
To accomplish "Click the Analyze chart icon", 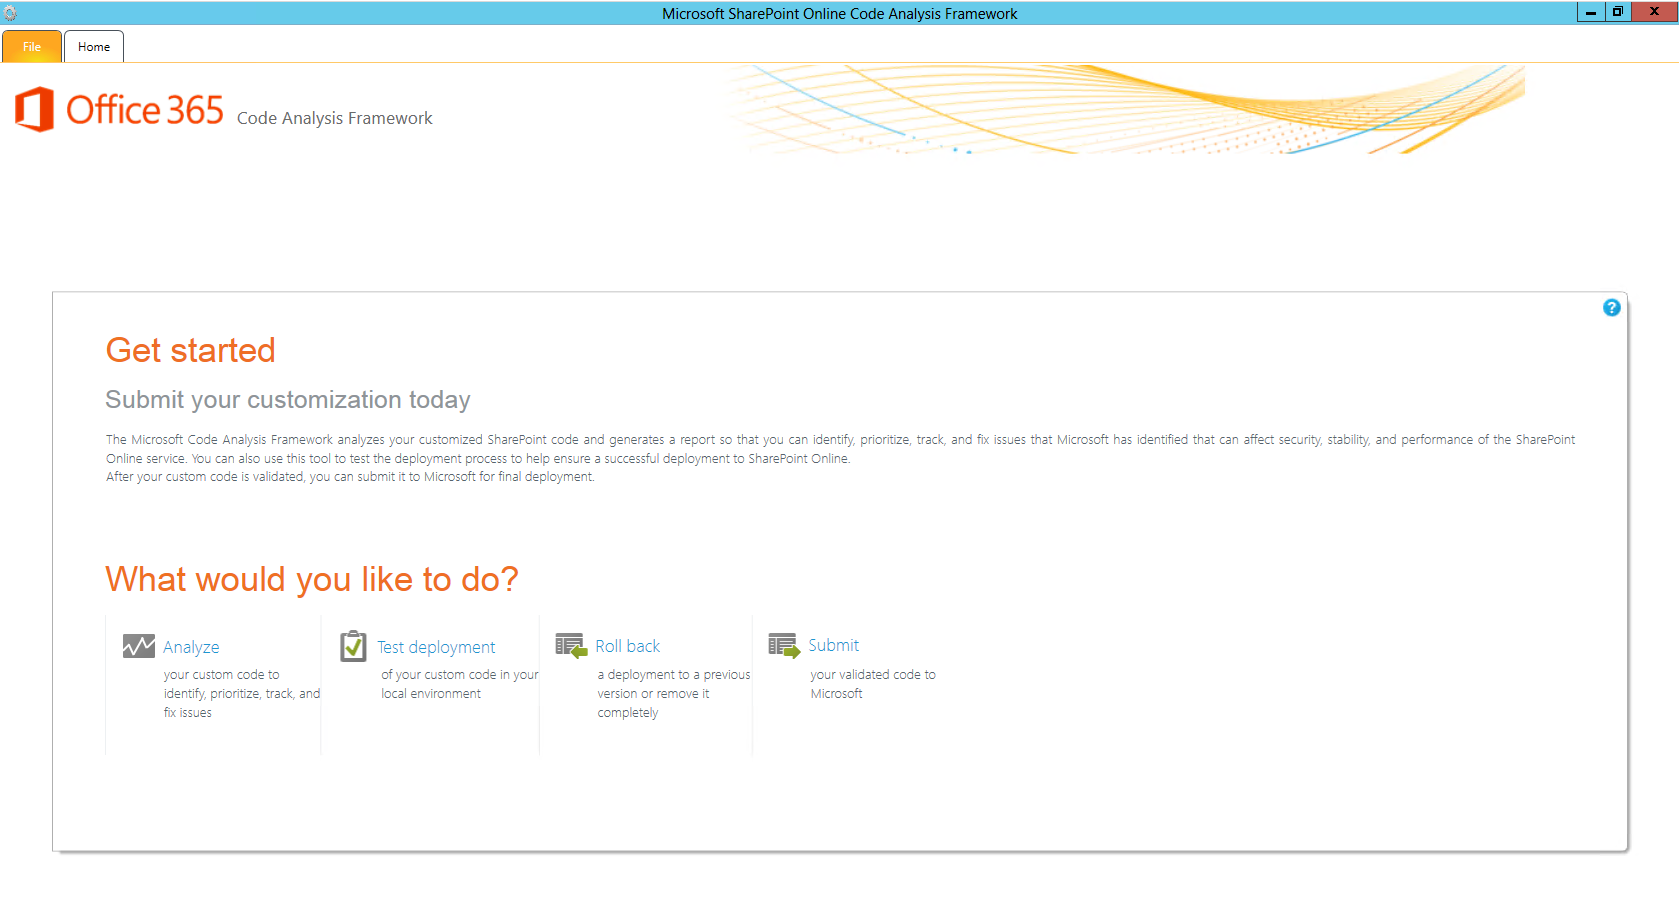I will (138, 646).
